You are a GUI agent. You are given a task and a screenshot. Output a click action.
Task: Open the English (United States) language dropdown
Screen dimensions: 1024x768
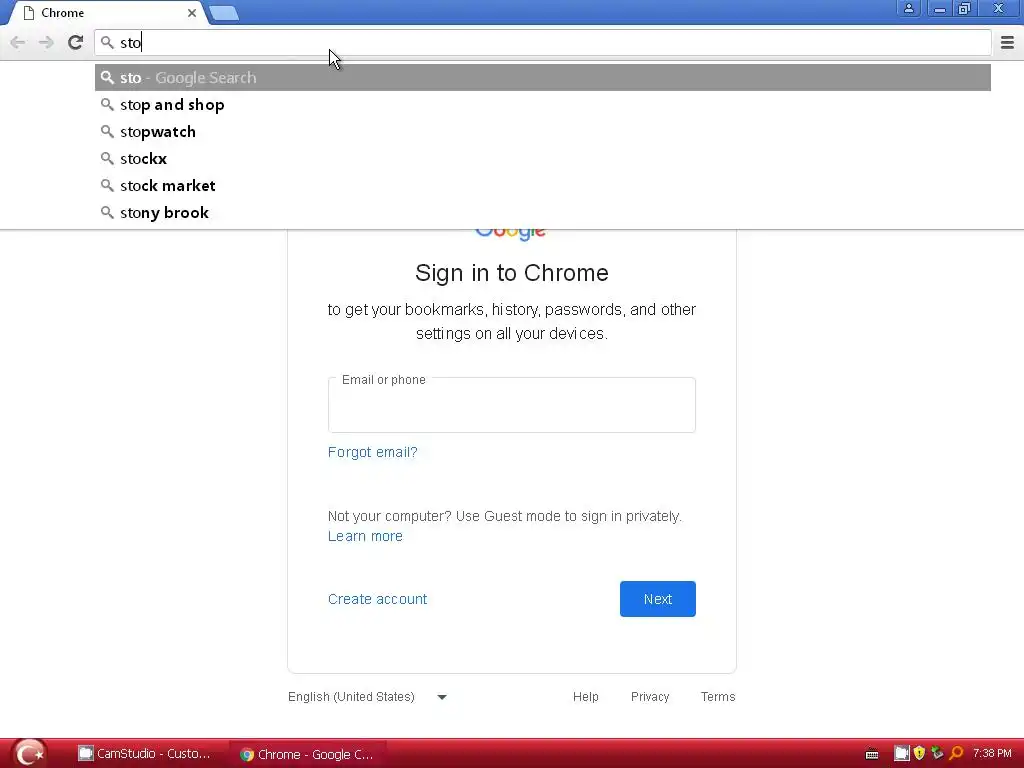[x=367, y=697]
